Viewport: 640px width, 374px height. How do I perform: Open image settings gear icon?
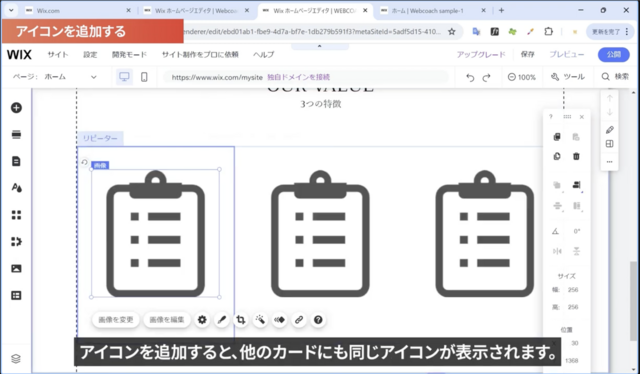click(202, 320)
